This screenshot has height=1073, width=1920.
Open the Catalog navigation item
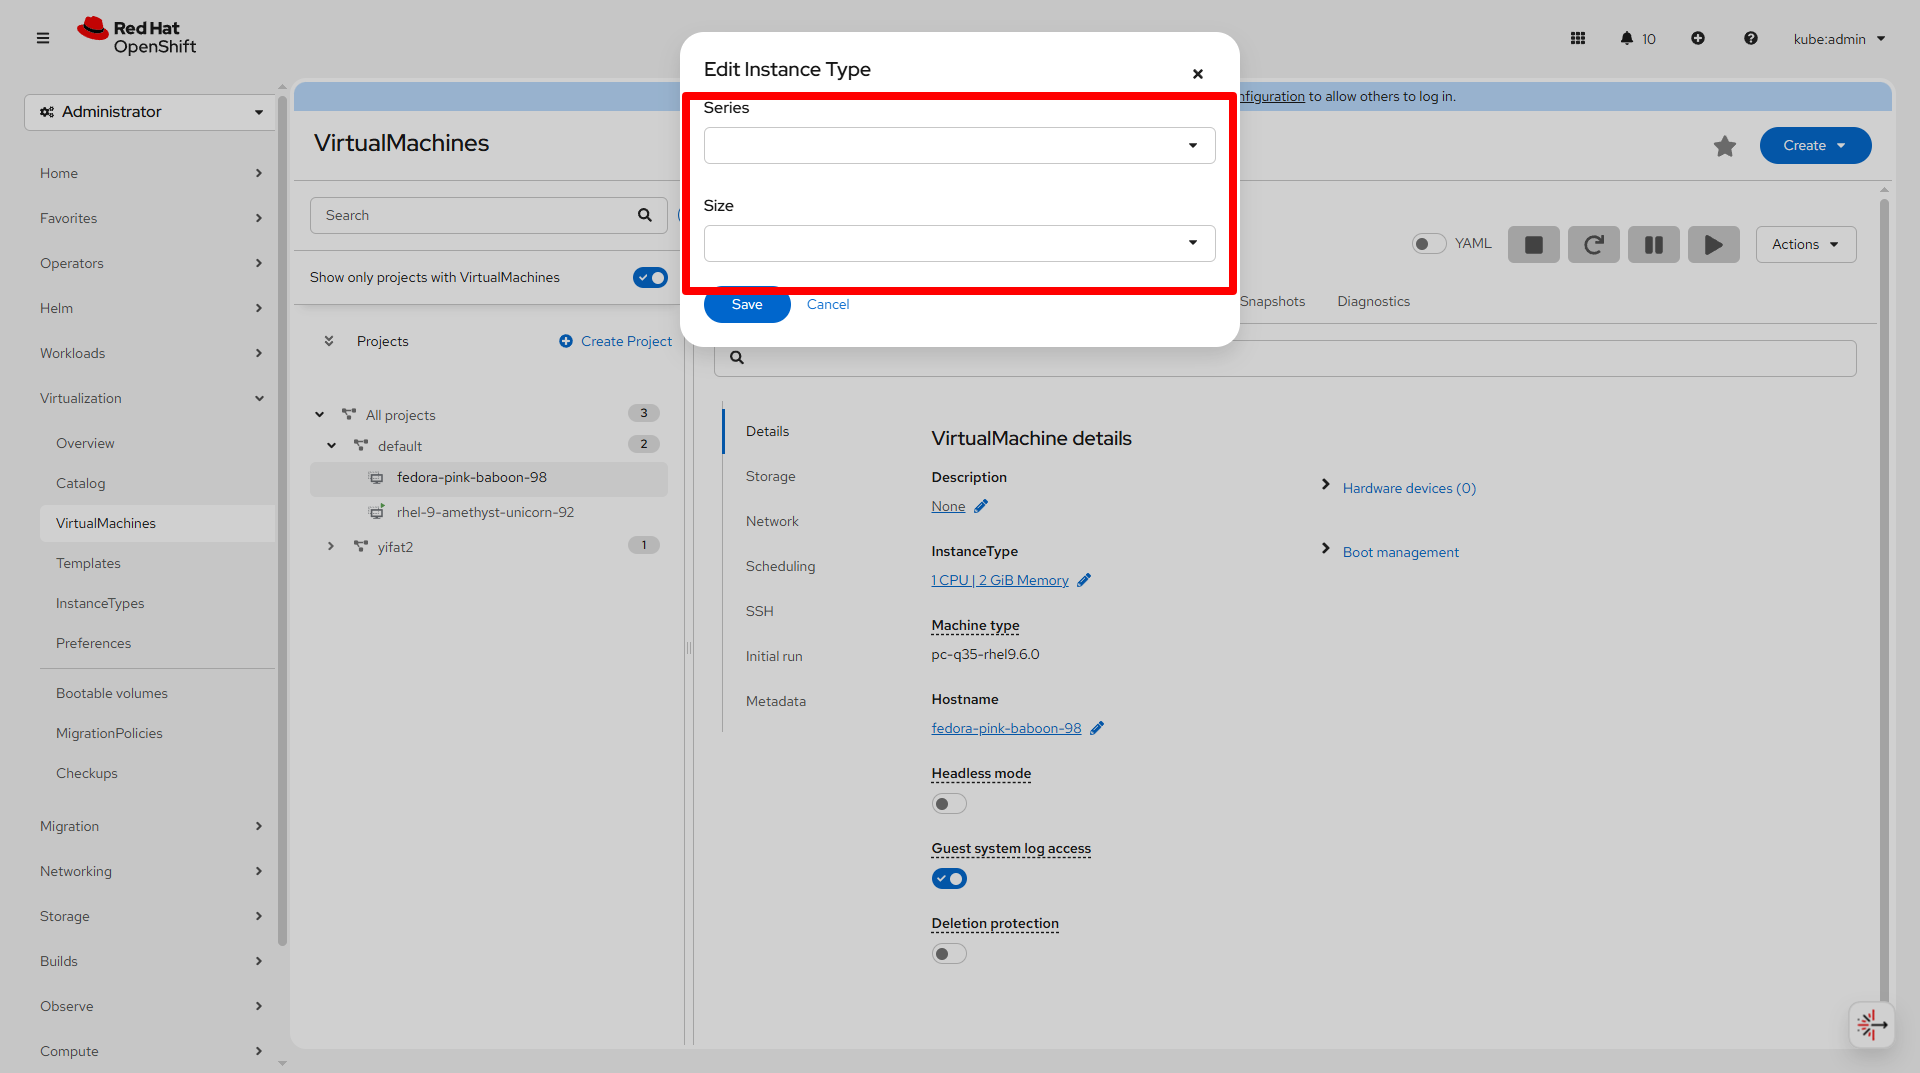[81, 483]
